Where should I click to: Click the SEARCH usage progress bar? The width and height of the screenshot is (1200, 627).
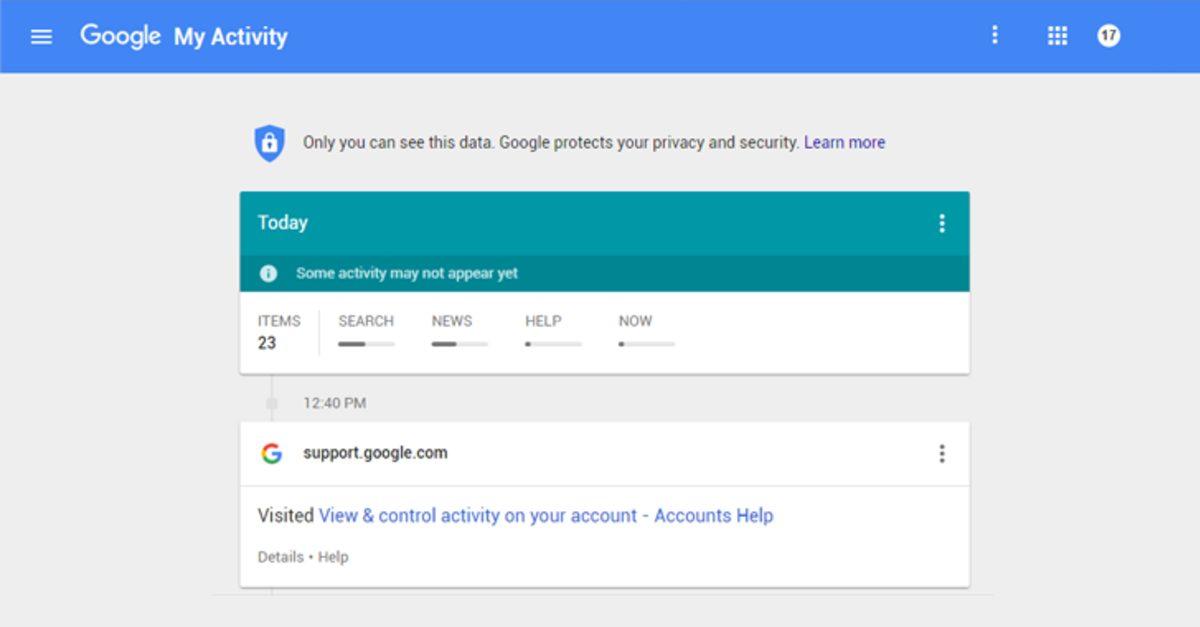pos(366,344)
